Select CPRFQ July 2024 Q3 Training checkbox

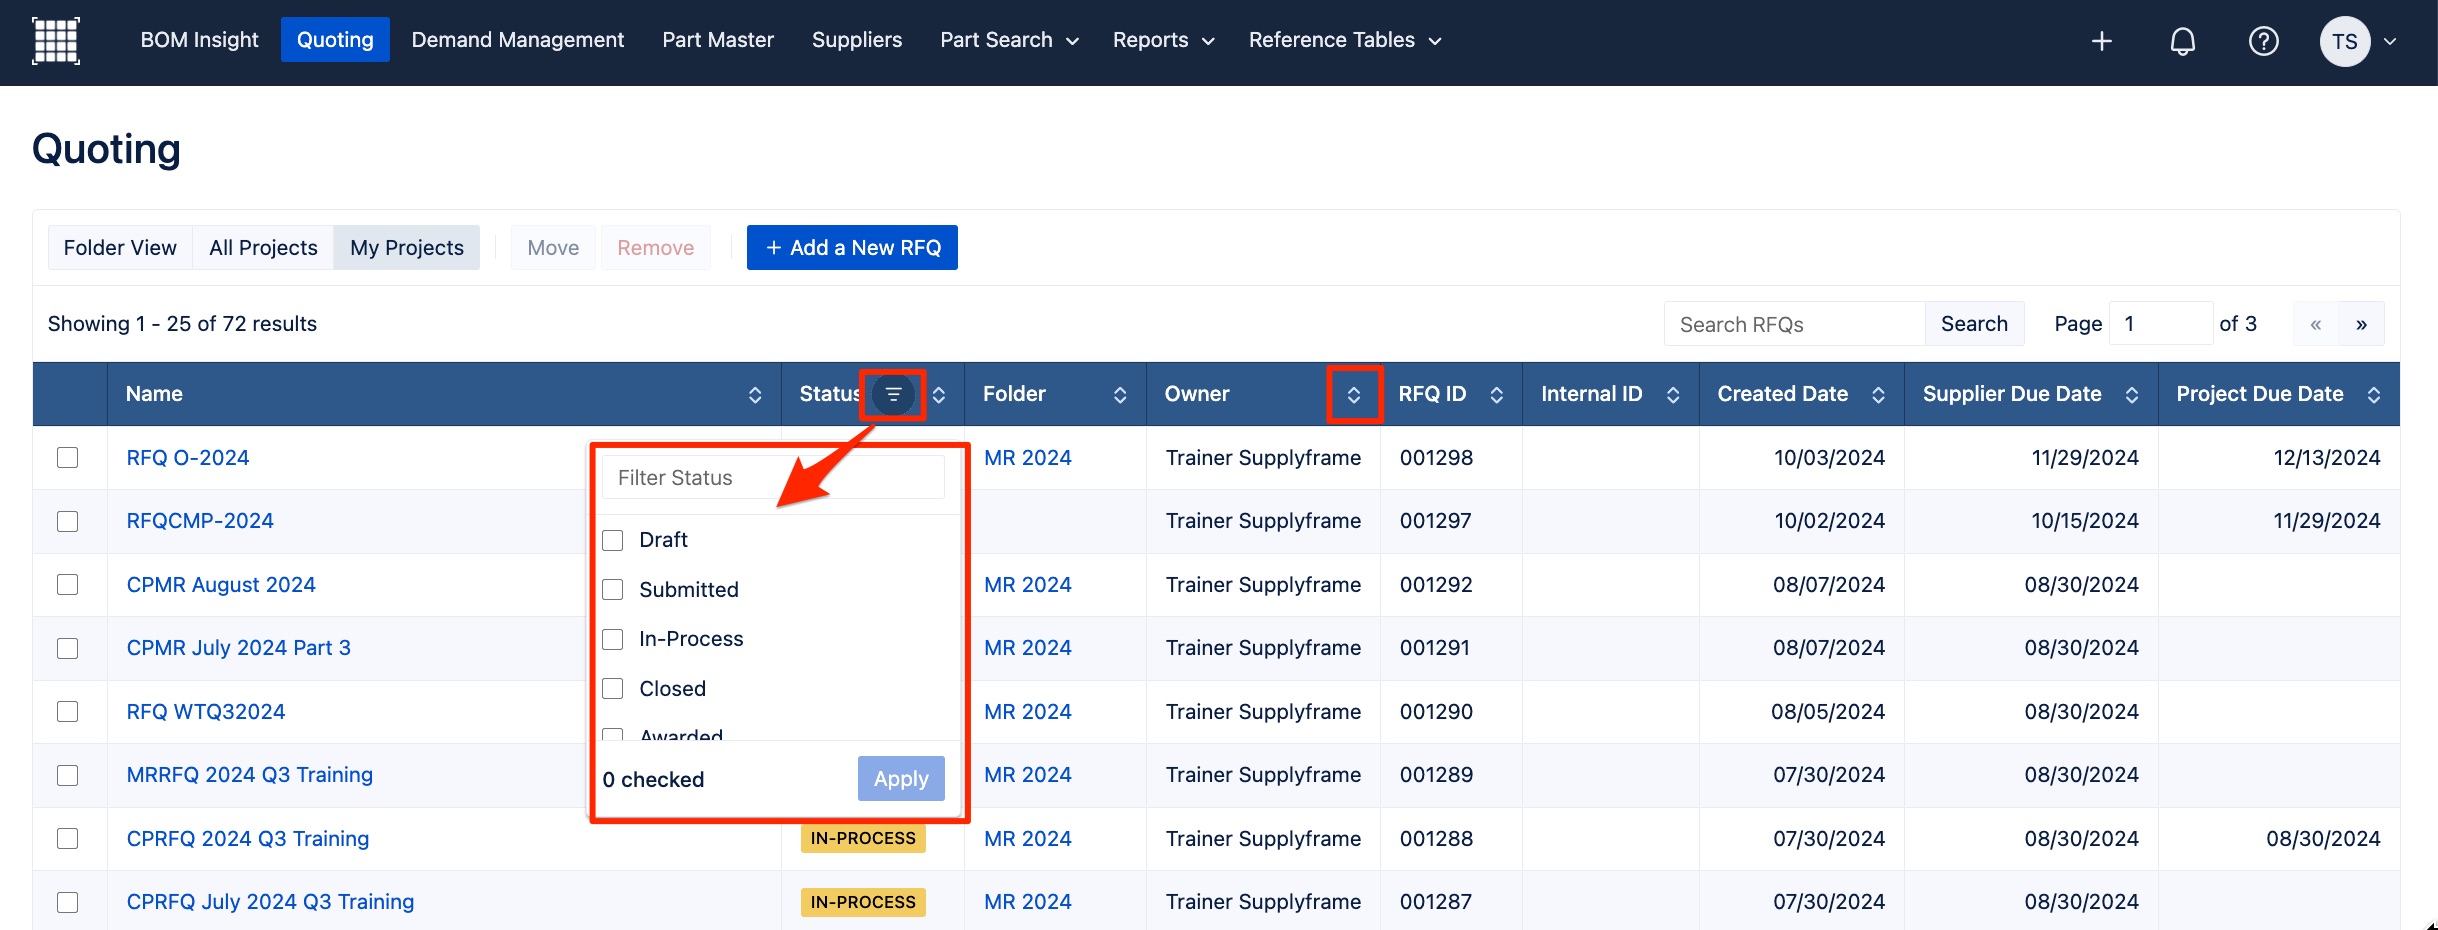68,902
